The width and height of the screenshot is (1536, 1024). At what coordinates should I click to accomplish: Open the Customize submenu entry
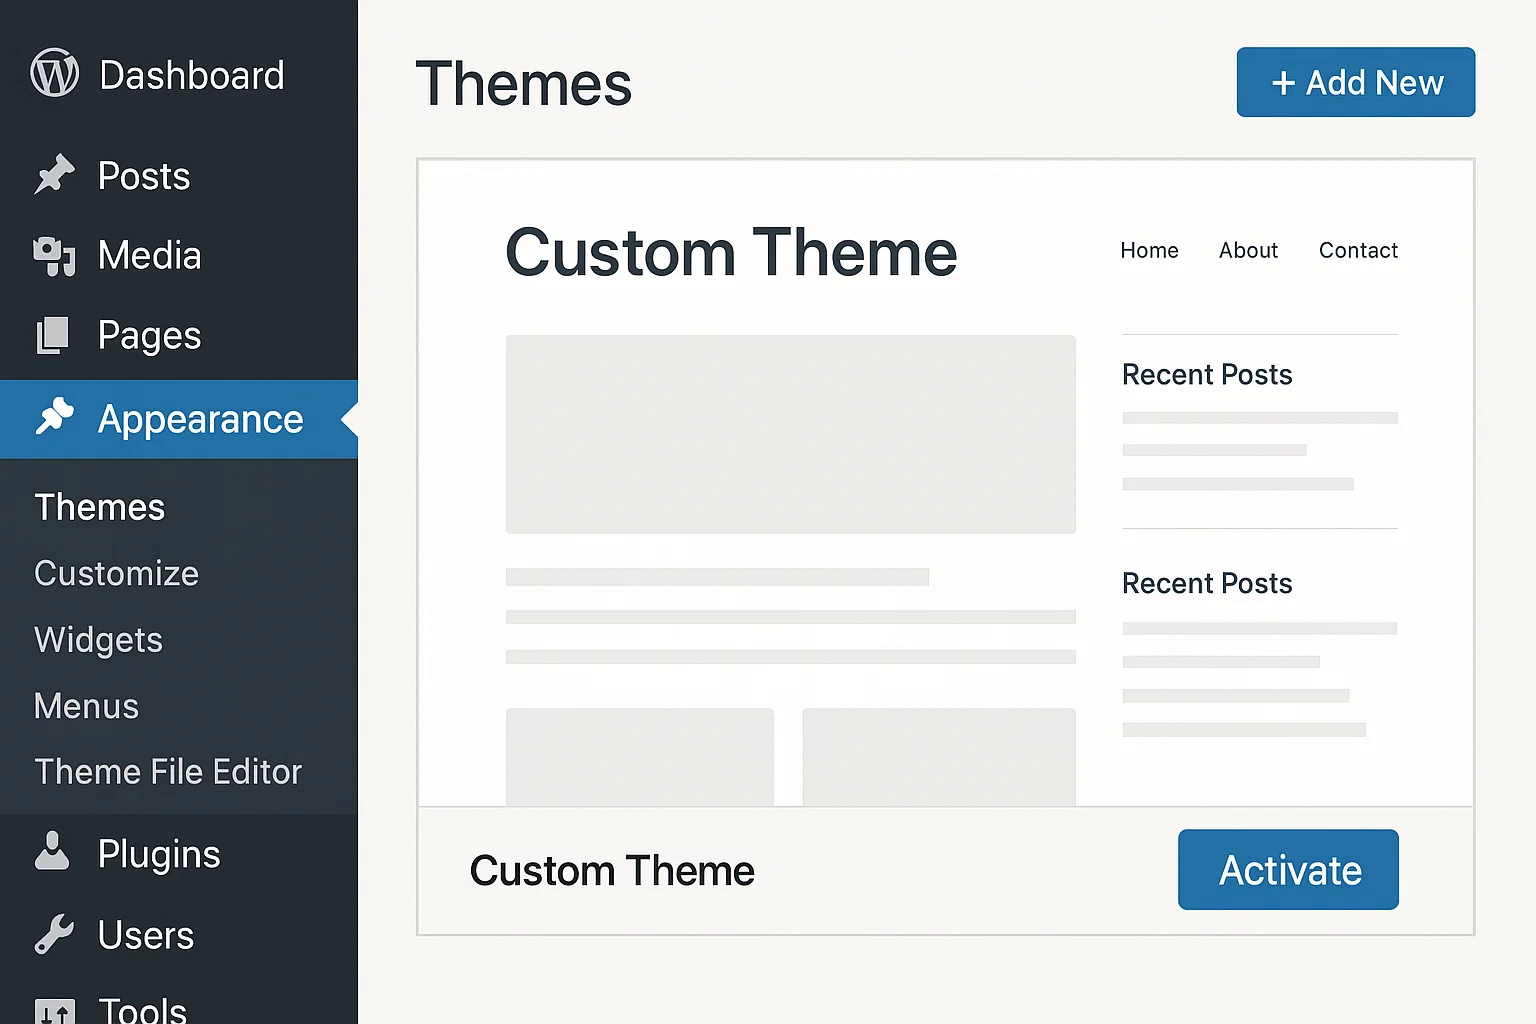tap(116, 574)
